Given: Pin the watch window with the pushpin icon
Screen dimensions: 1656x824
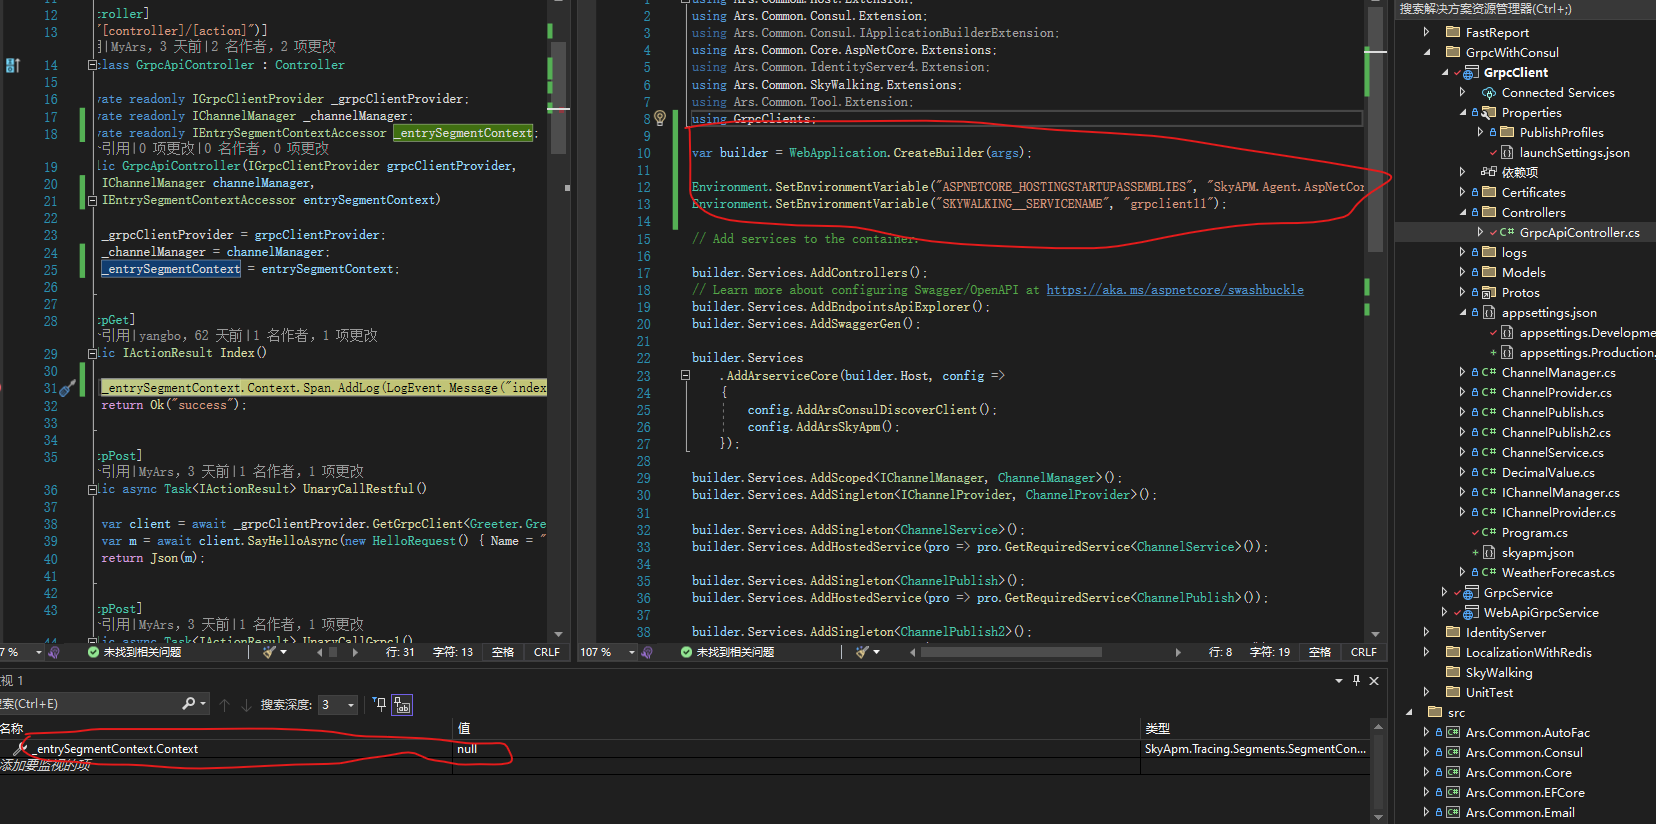Looking at the screenshot, I should coord(1356,680).
